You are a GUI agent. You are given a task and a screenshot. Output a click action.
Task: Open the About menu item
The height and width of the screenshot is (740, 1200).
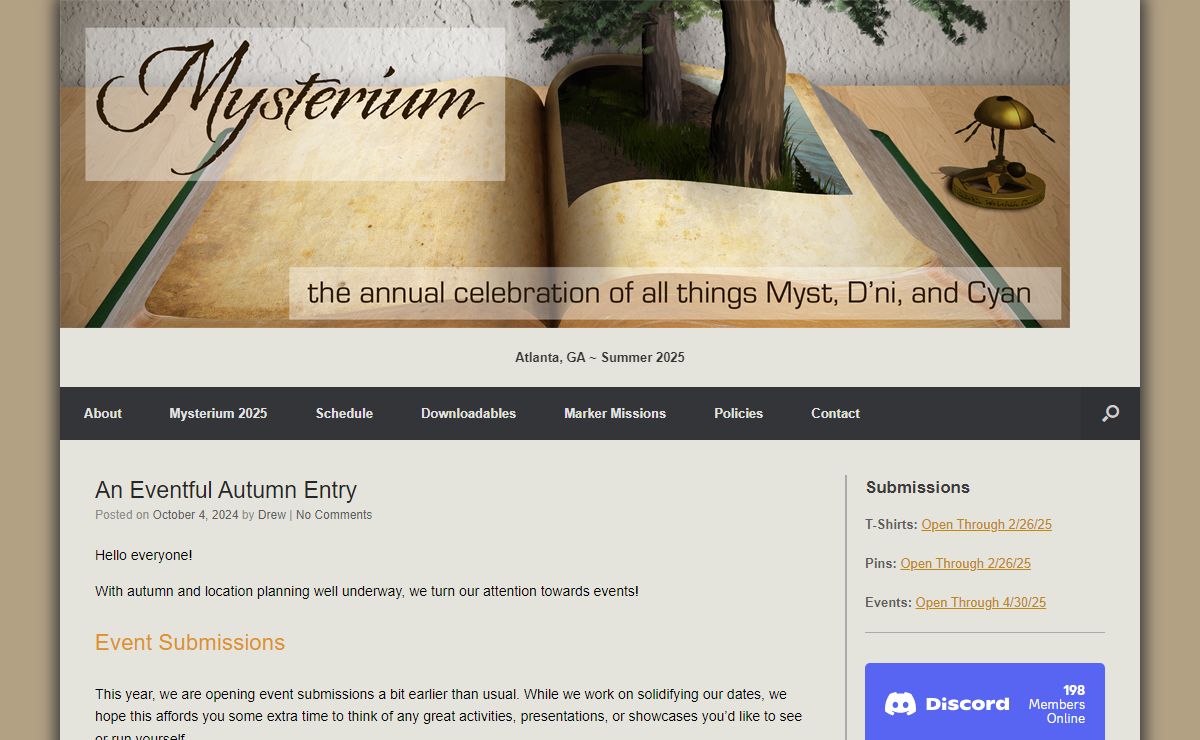[x=103, y=413]
